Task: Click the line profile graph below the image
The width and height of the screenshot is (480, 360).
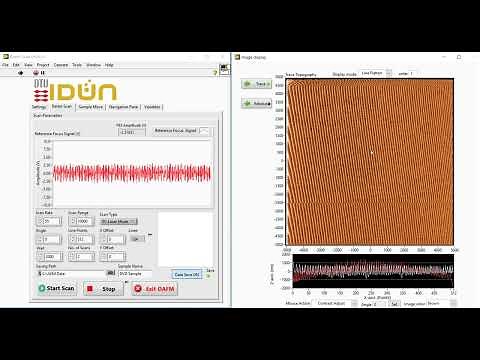Action: coord(373,271)
